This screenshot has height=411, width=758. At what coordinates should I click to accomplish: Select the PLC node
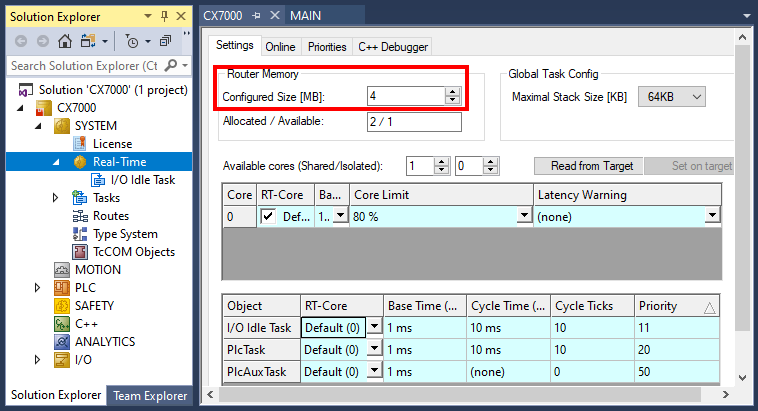[x=85, y=288]
